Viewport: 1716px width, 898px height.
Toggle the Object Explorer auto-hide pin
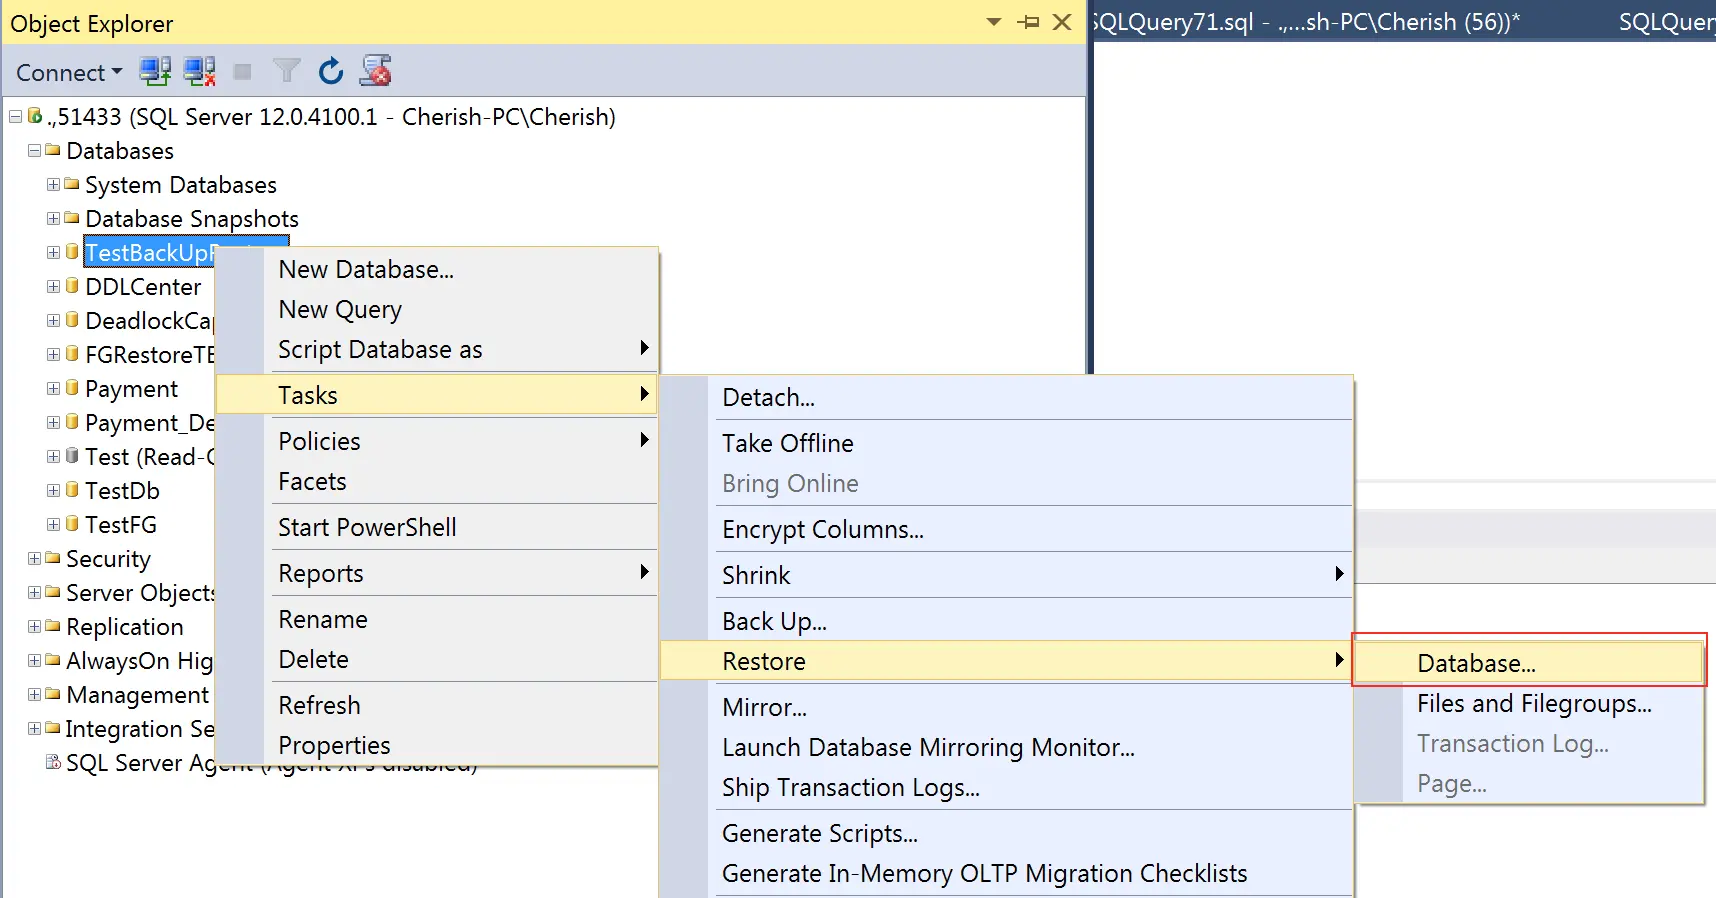click(1028, 22)
